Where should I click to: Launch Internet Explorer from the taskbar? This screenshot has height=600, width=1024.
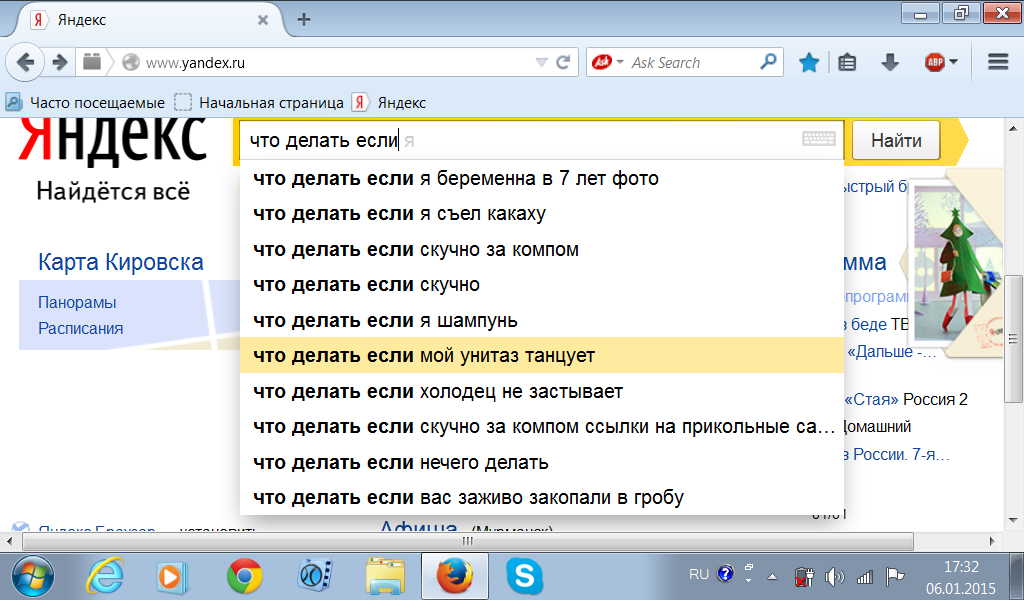point(104,577)
